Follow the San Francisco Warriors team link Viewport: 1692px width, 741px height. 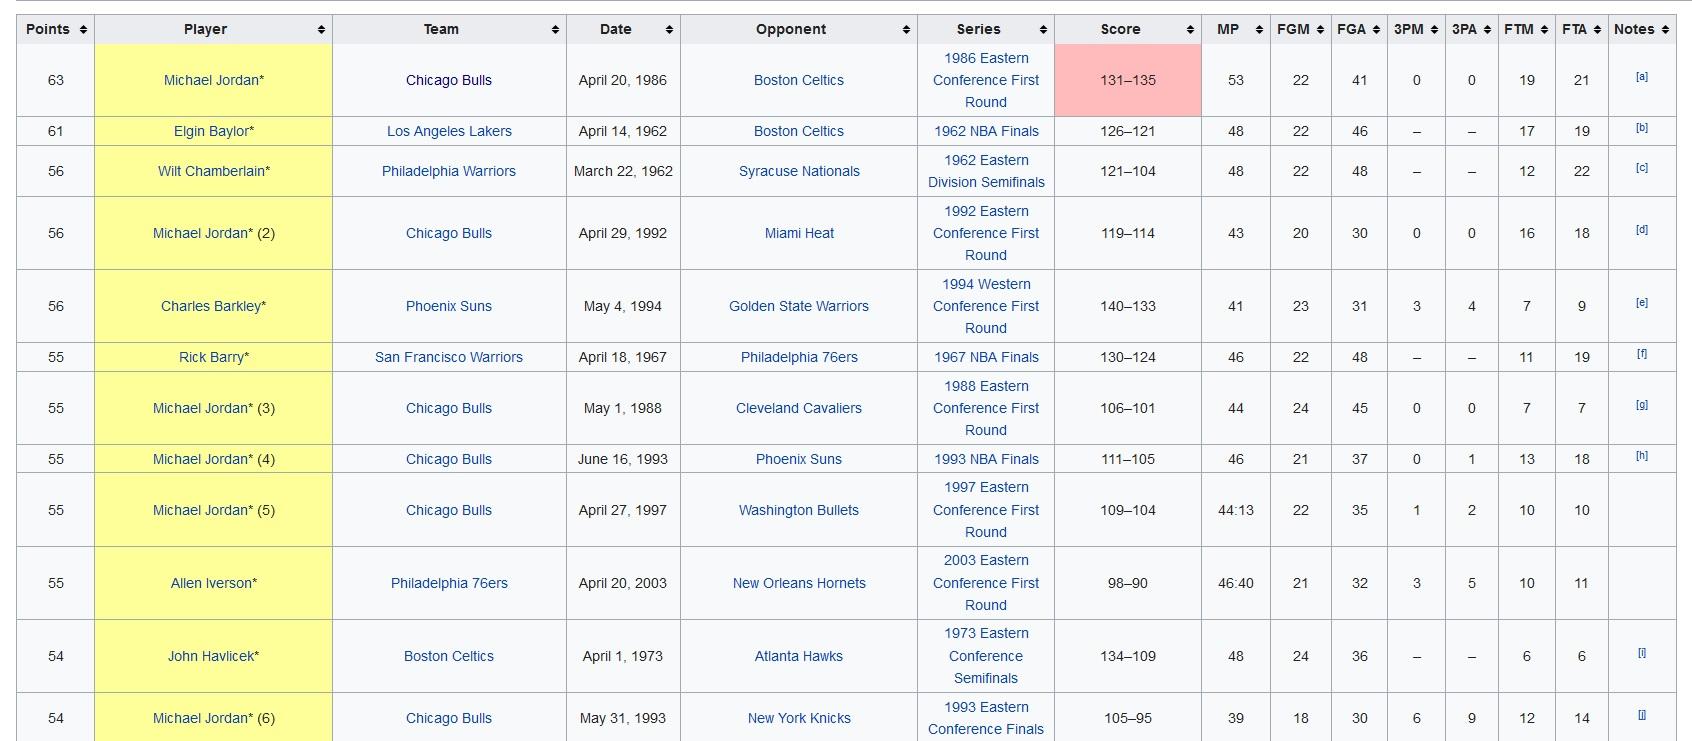point(449,357)
